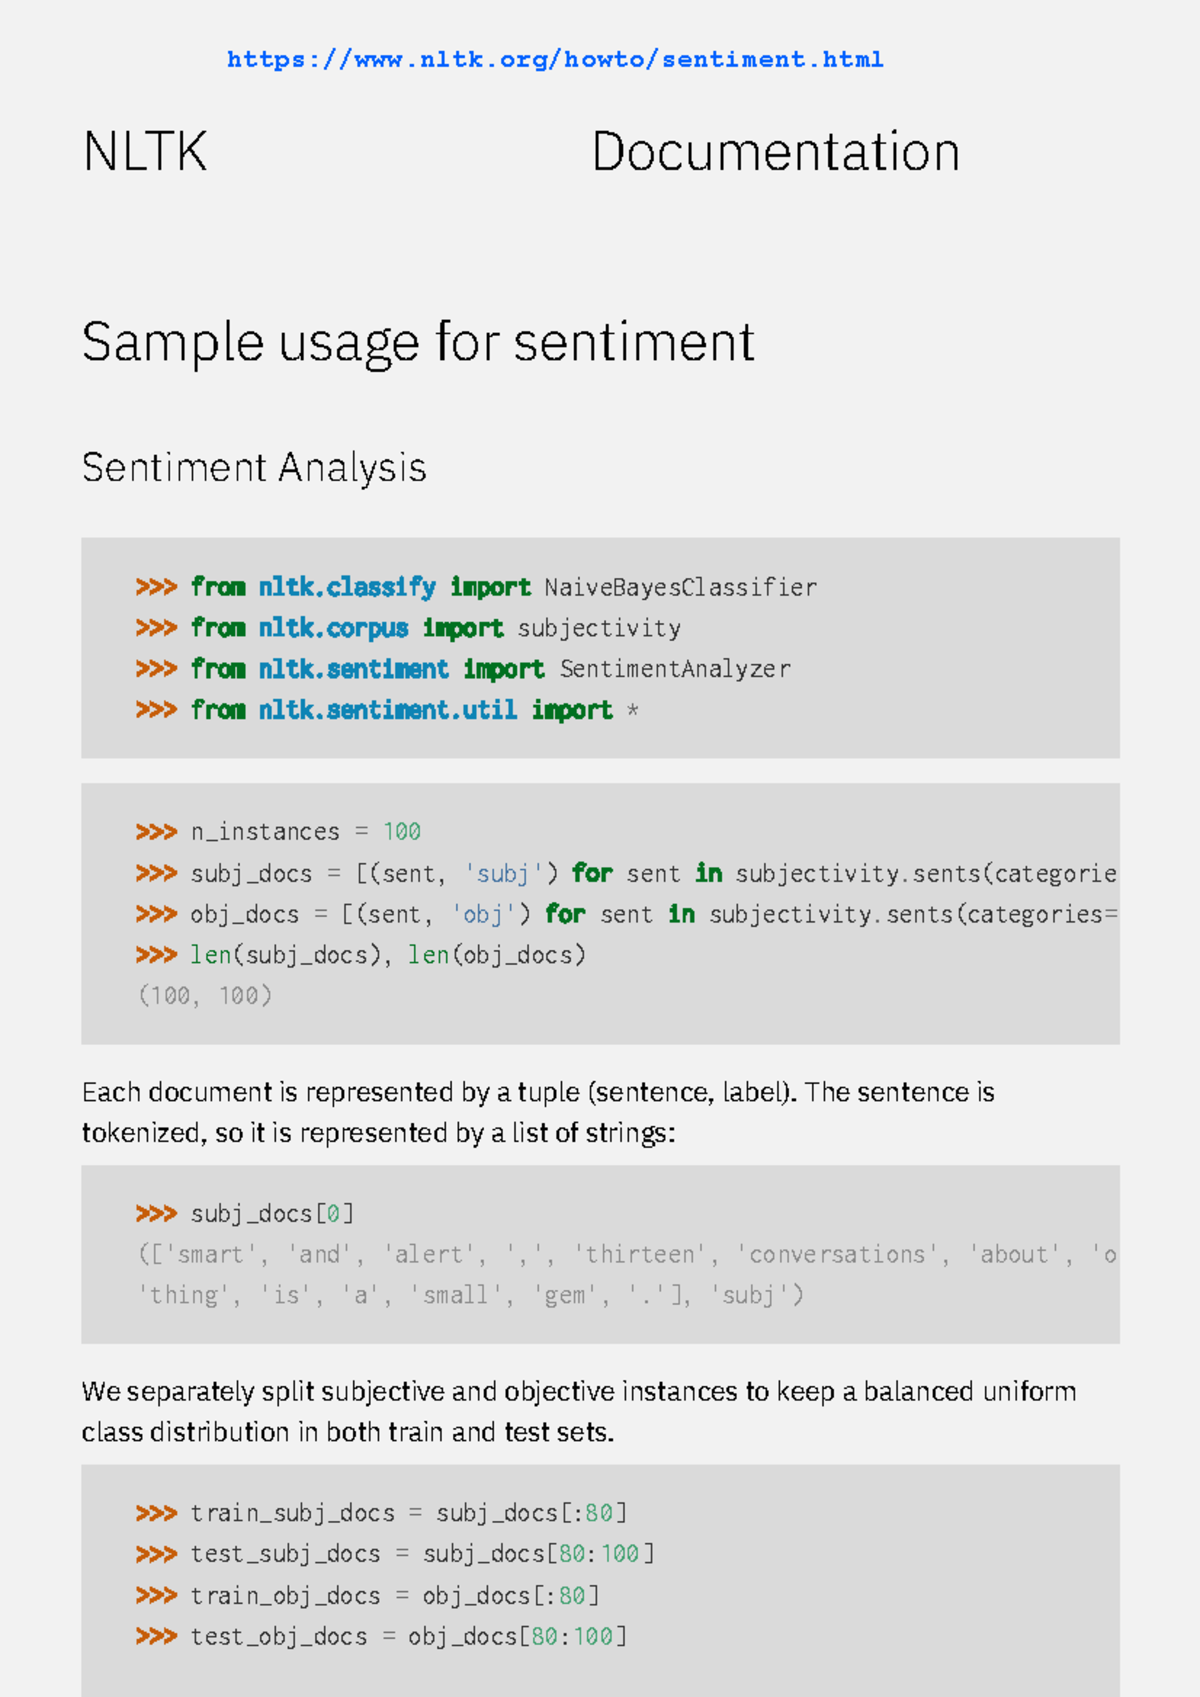Click the len(subj_docs), len(obj_docs) line

coord(361,956)
